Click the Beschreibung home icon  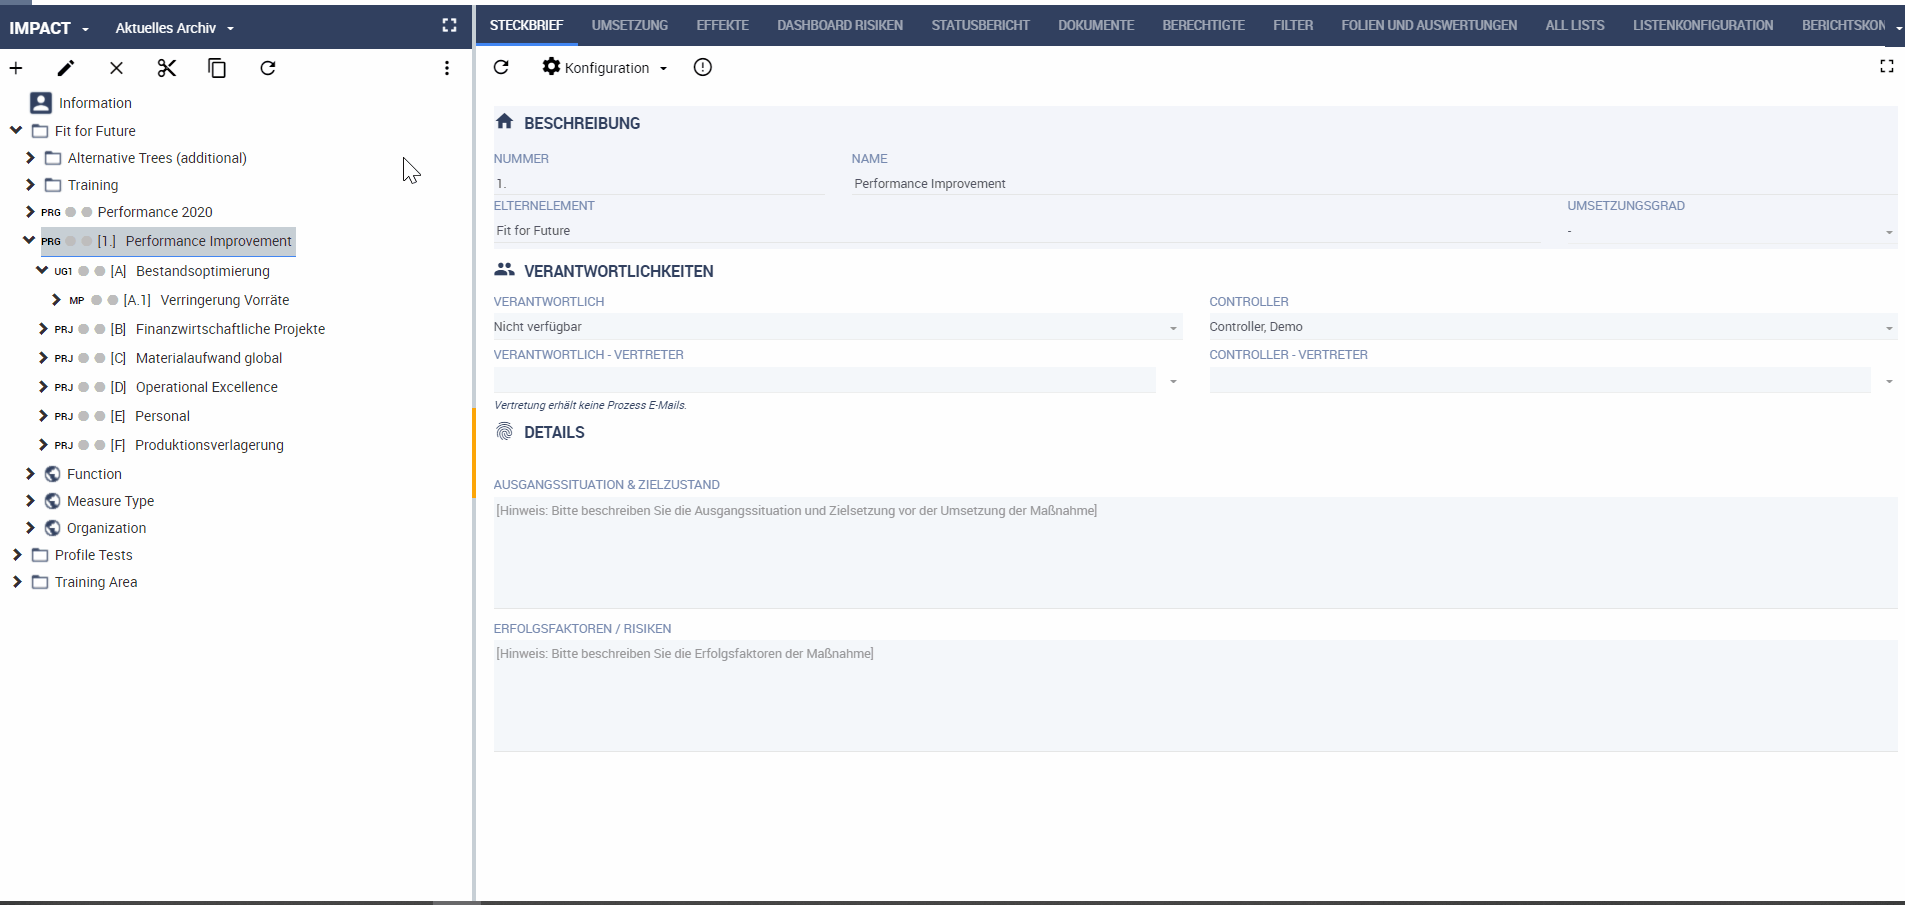504,122
